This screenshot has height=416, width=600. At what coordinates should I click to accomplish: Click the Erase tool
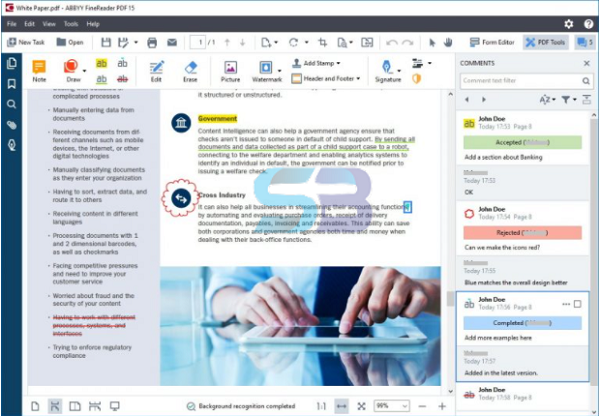[x=190, y=68]
